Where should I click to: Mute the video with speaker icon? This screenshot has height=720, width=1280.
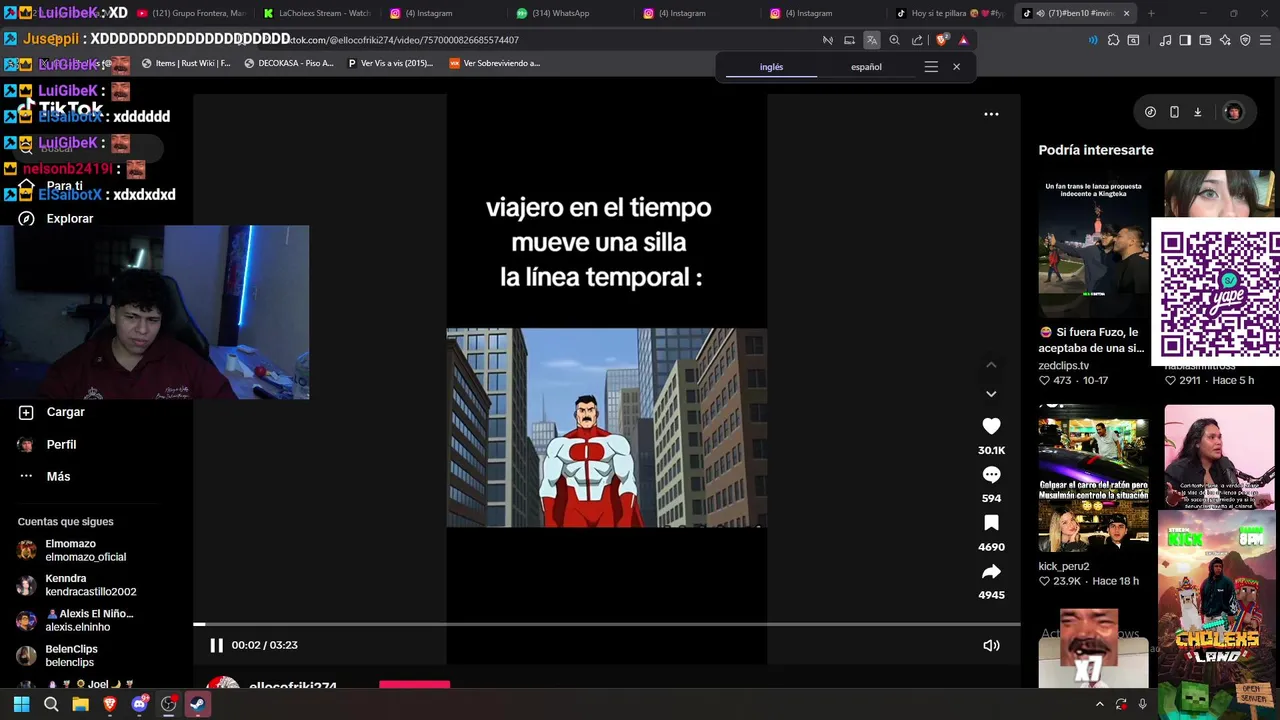coord(991,645)
